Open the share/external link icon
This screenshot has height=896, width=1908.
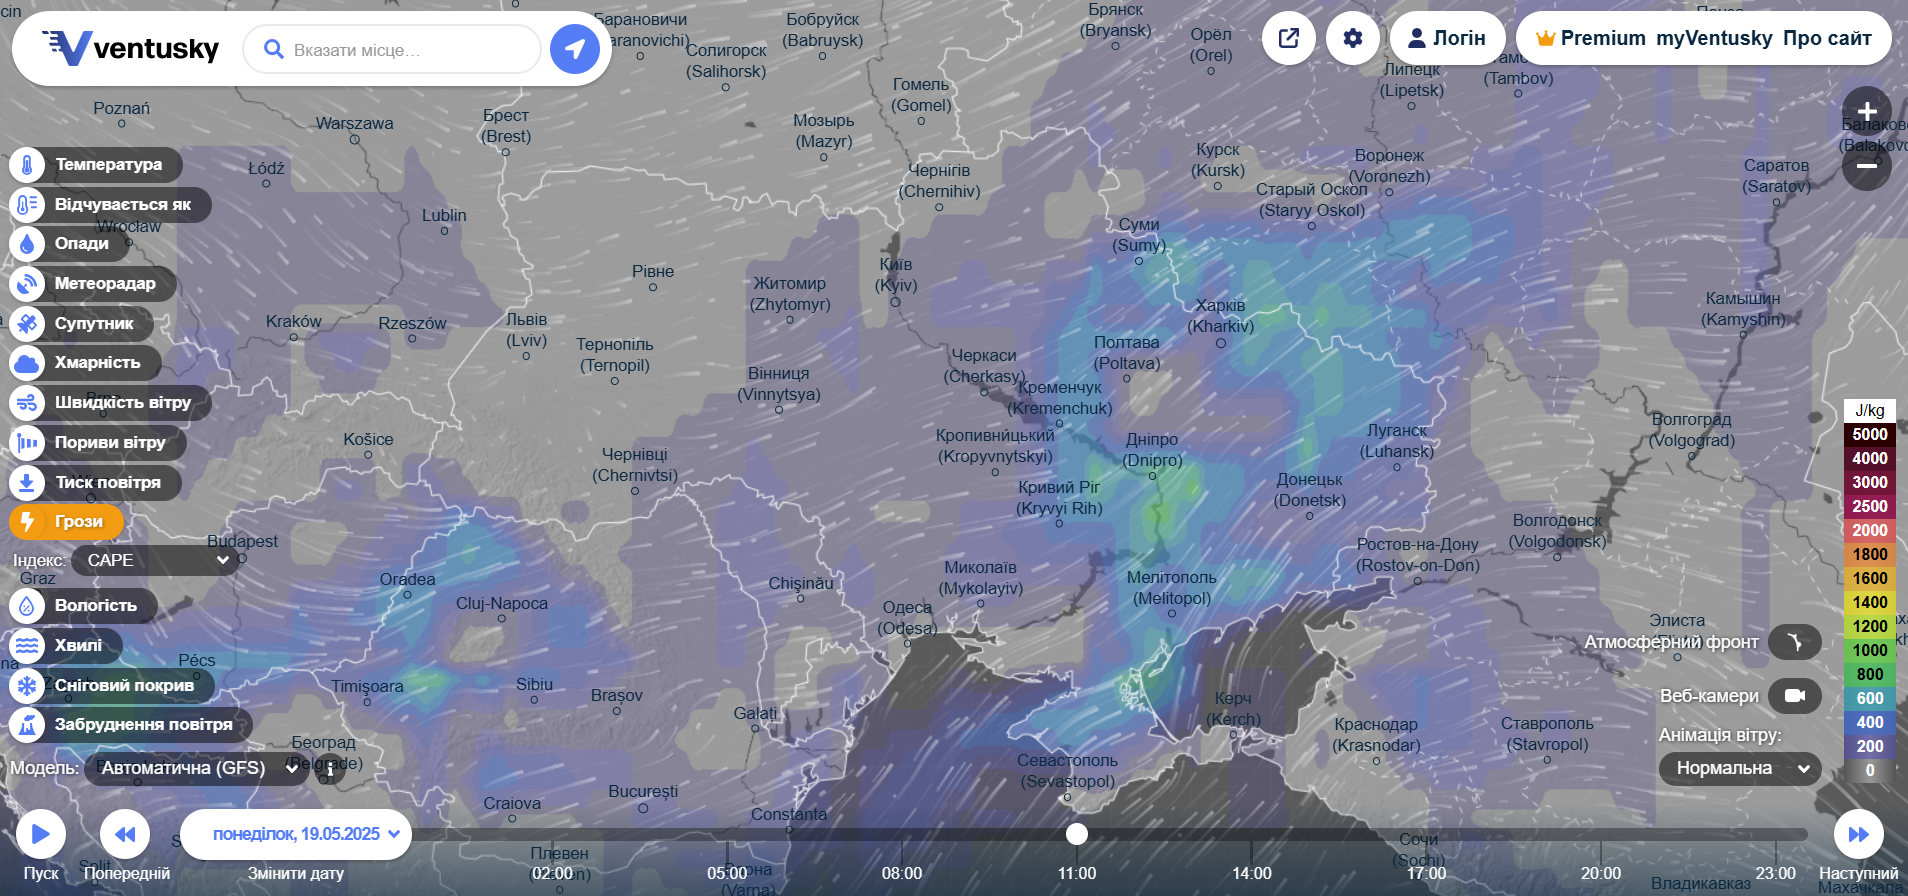pyautogui.click(x=1289, y=38)
